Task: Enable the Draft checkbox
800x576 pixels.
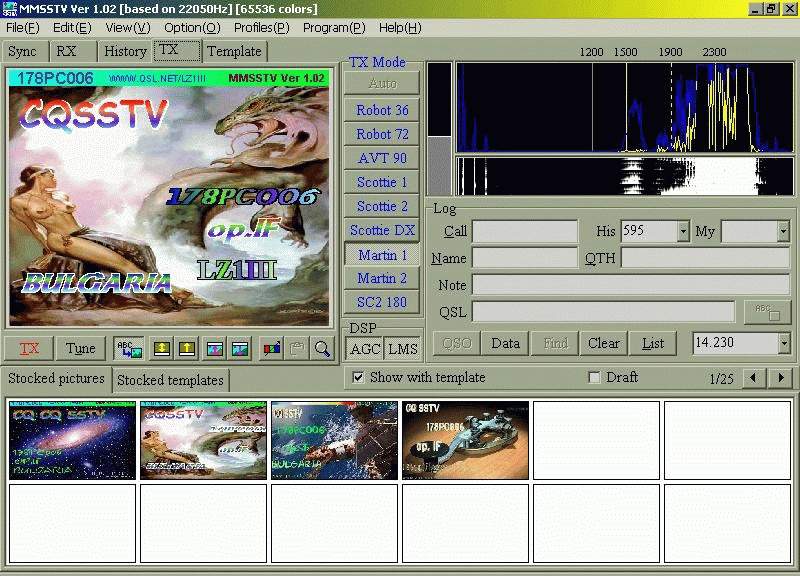Action: (595, 378)
